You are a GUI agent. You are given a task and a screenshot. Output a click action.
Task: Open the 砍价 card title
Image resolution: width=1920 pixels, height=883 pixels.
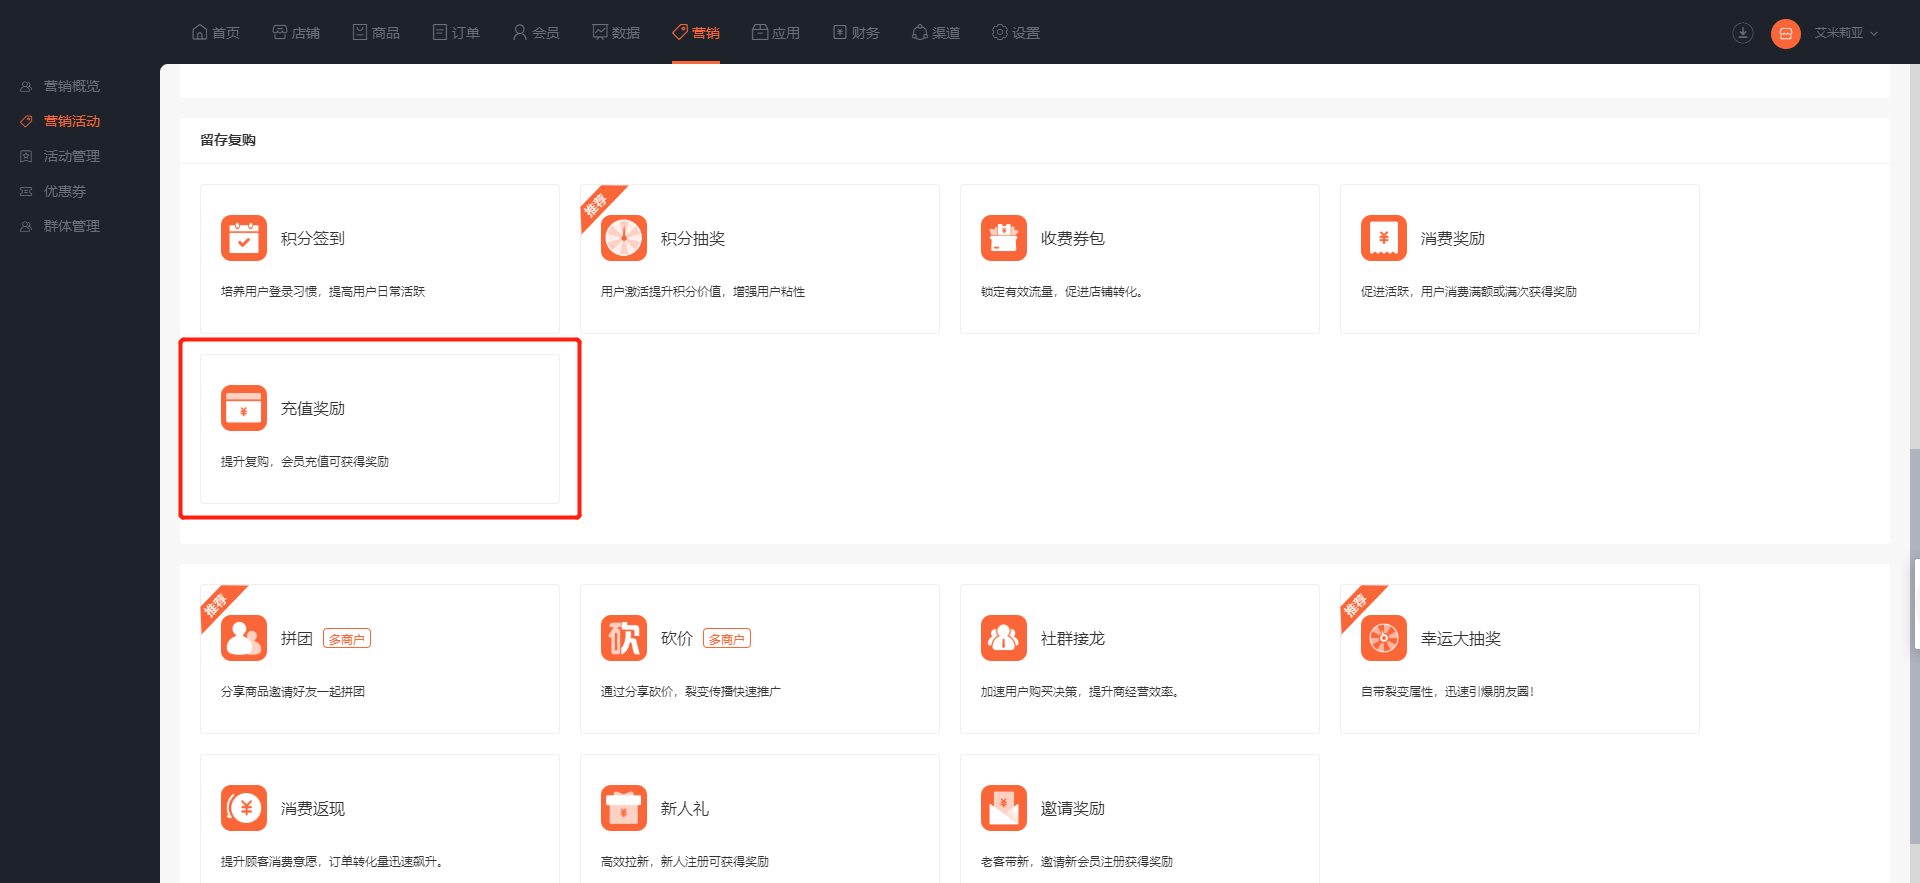tap(677, 638)
